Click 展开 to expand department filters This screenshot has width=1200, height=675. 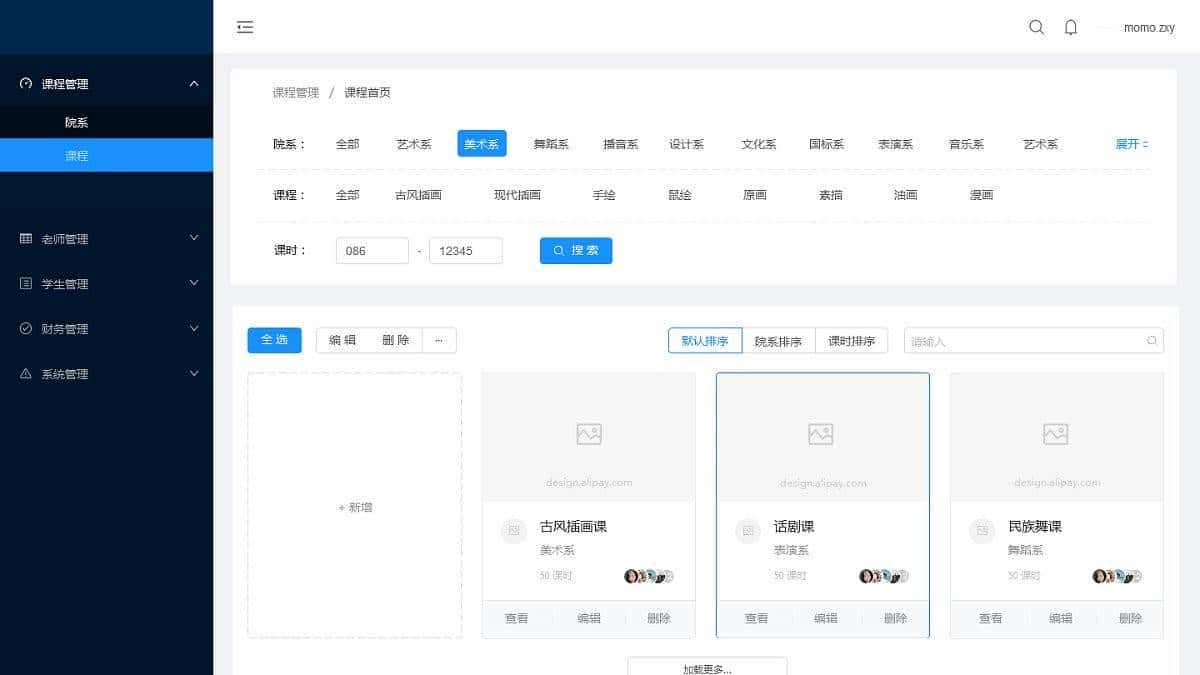(1128, 143)
